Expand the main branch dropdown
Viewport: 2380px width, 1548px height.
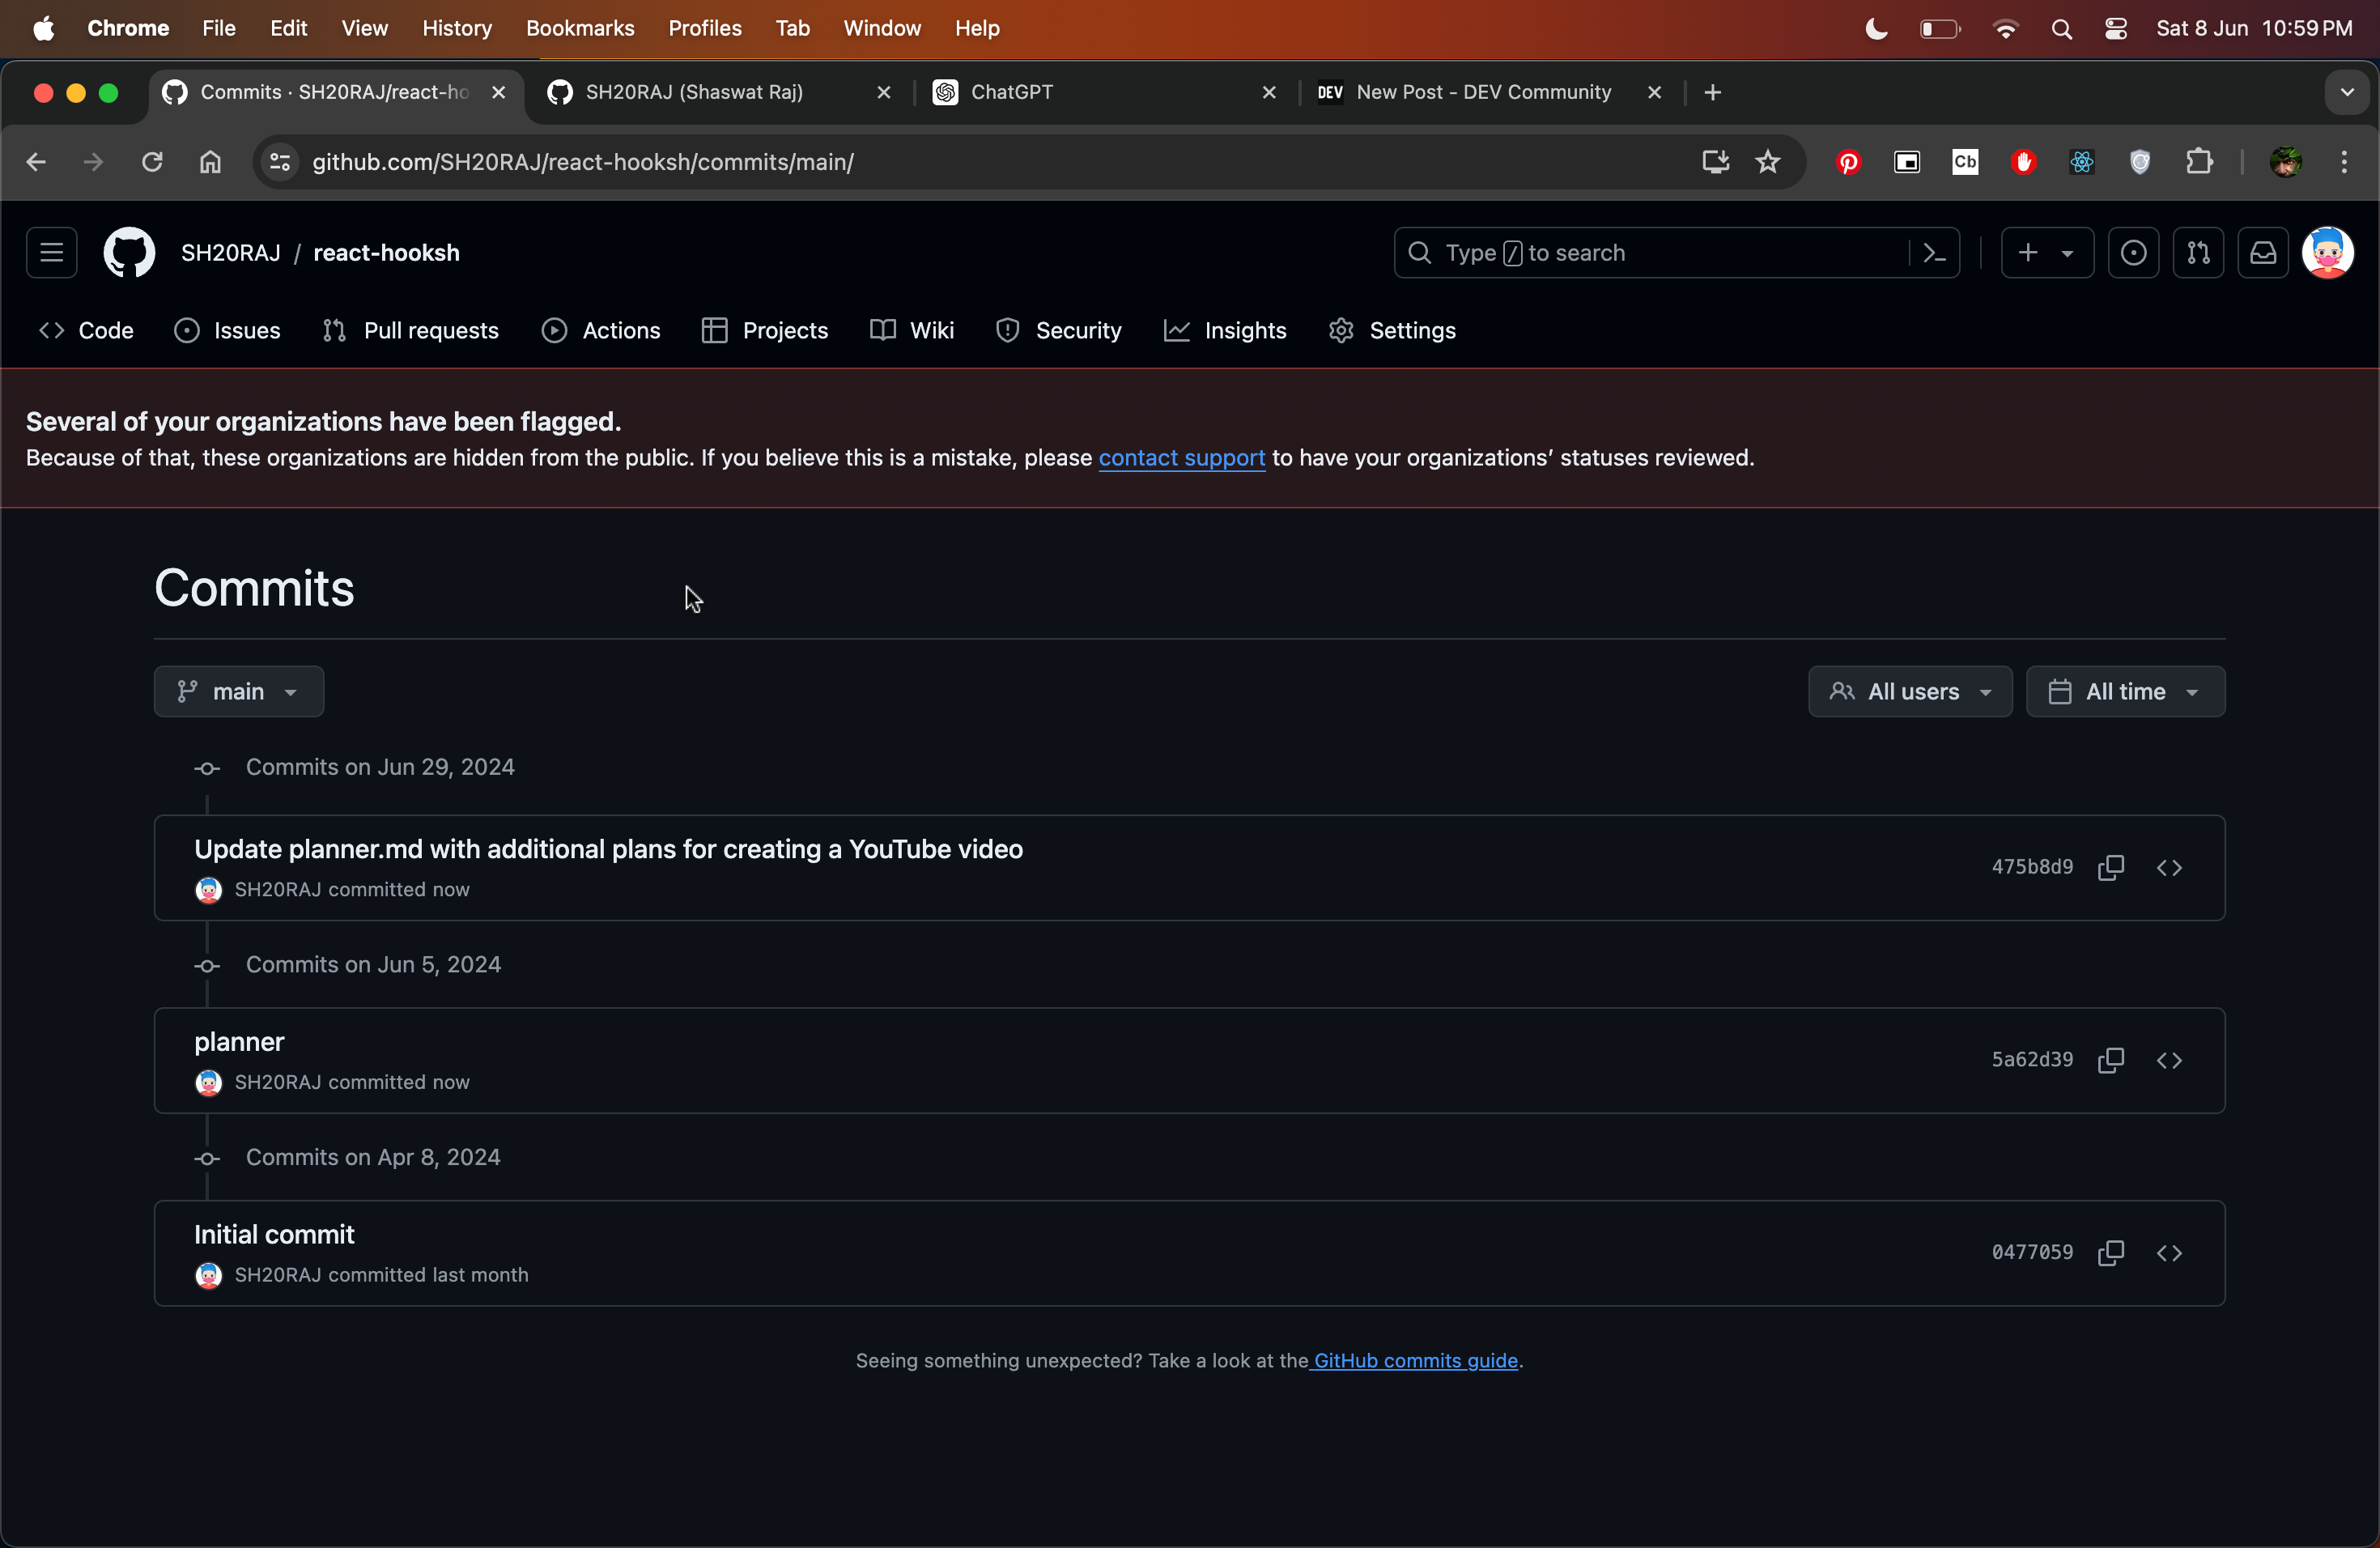(238, 692)
